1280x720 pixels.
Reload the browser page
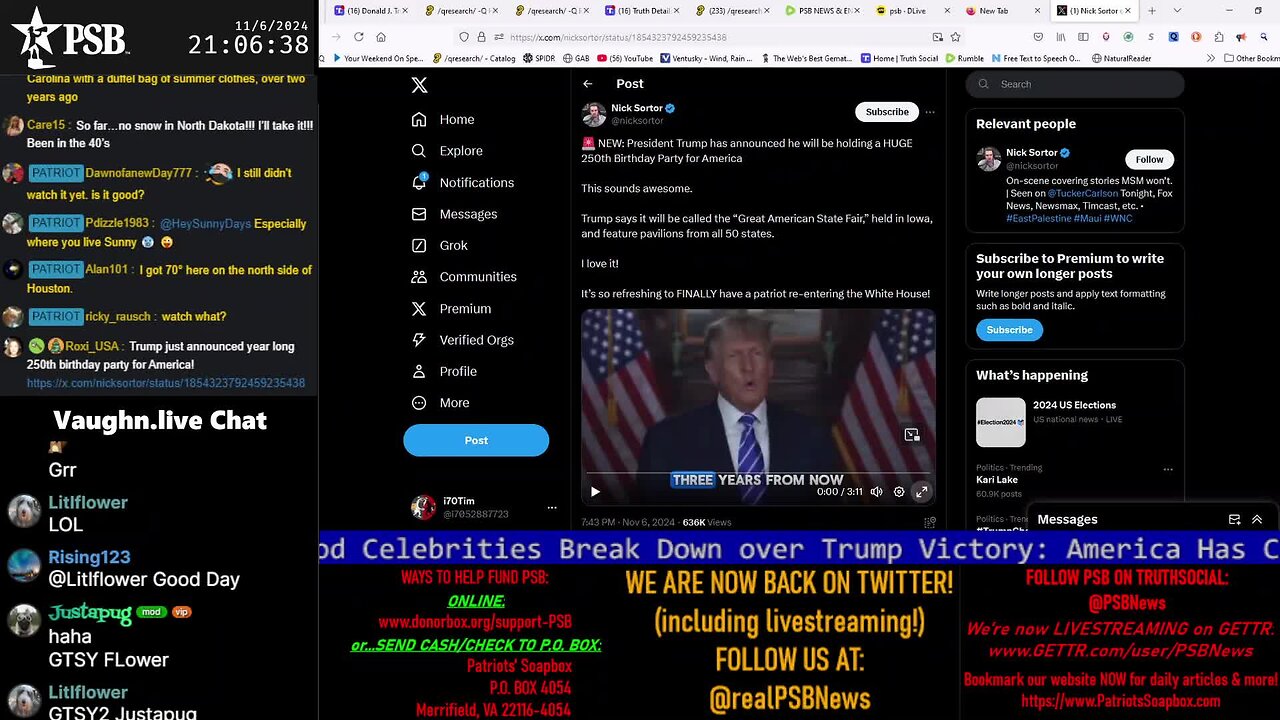[359, 37]
